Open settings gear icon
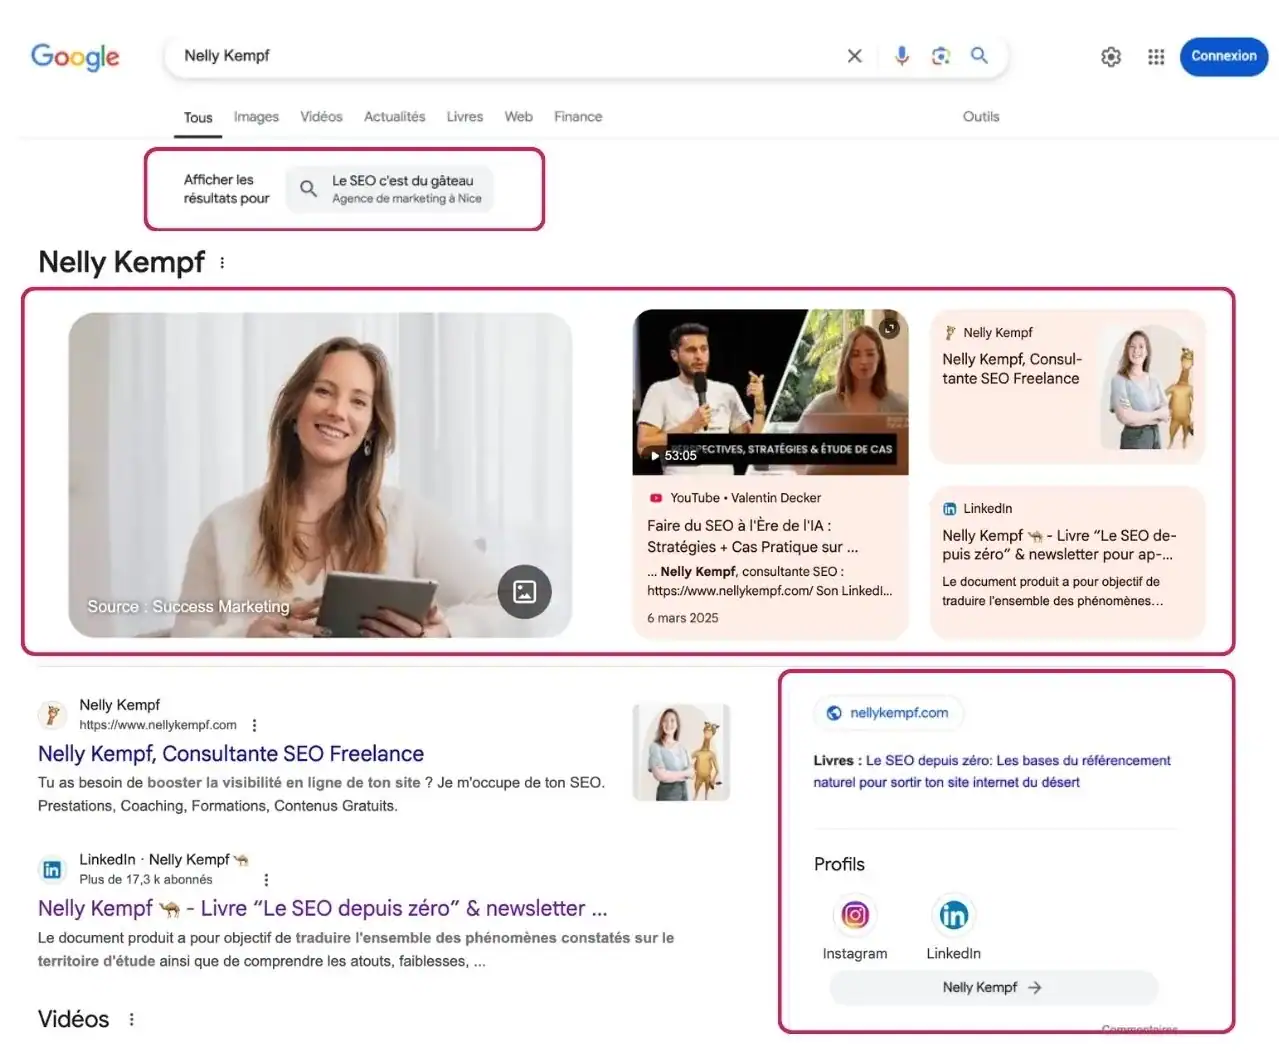The image size is (1279, 1051). [x=1111, y=57]
